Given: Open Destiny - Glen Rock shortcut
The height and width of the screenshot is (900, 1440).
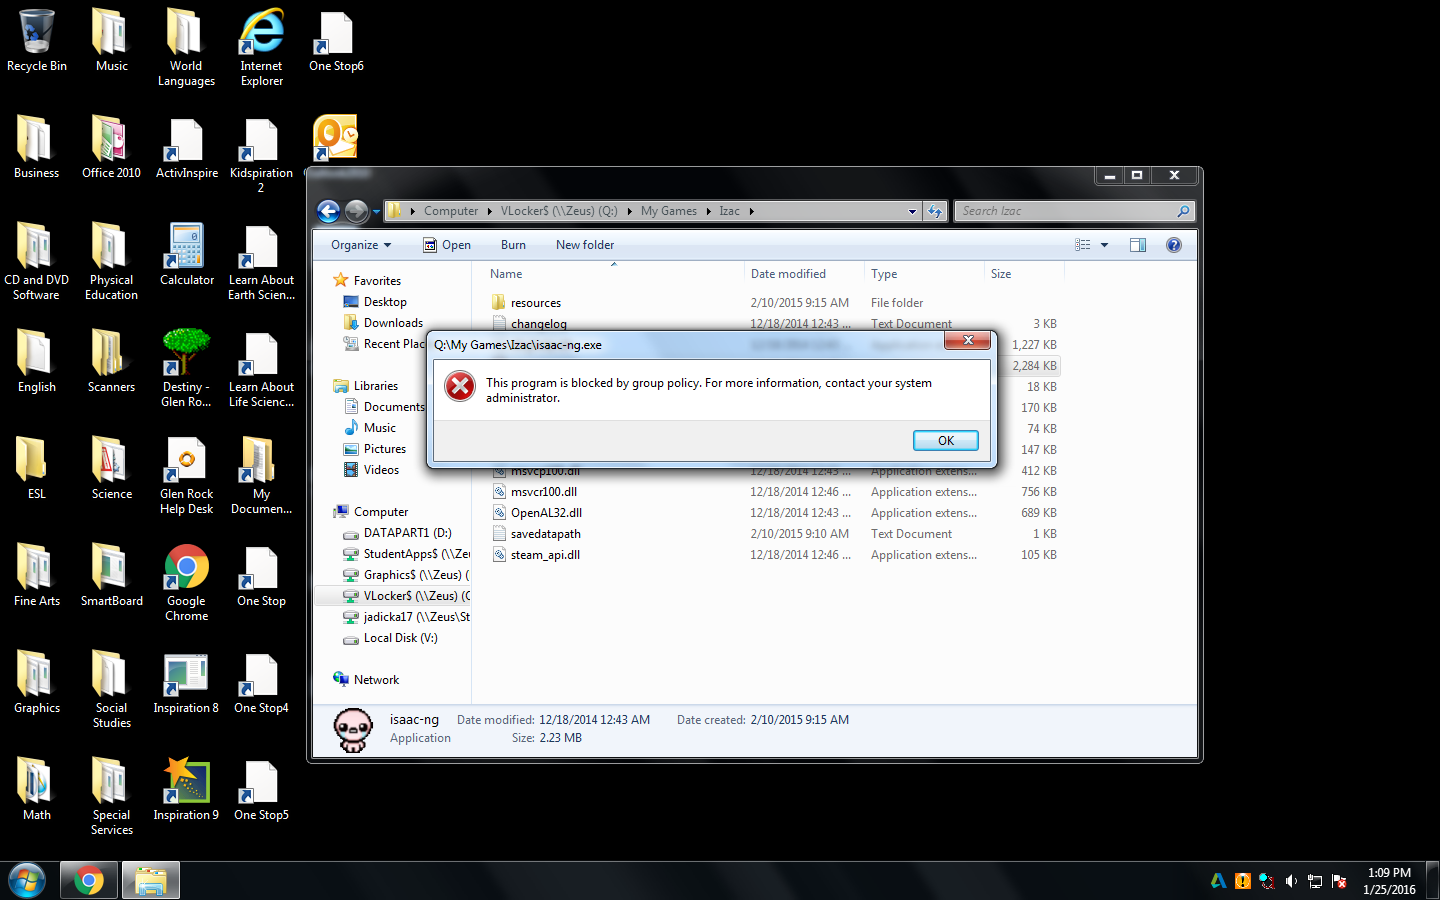Looking at the screenshot, I should click(x=186, y=369).
